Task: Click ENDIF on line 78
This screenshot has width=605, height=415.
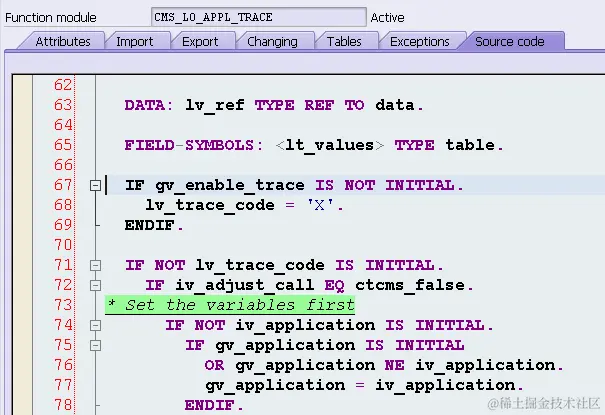Action: [x=210, y=405]
